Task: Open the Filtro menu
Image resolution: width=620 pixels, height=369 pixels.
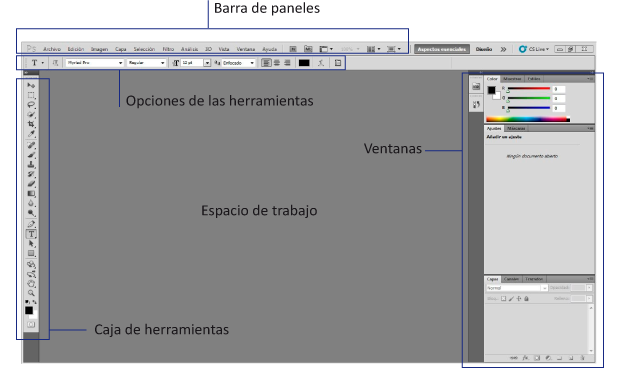Action: (x=168, y=49)
